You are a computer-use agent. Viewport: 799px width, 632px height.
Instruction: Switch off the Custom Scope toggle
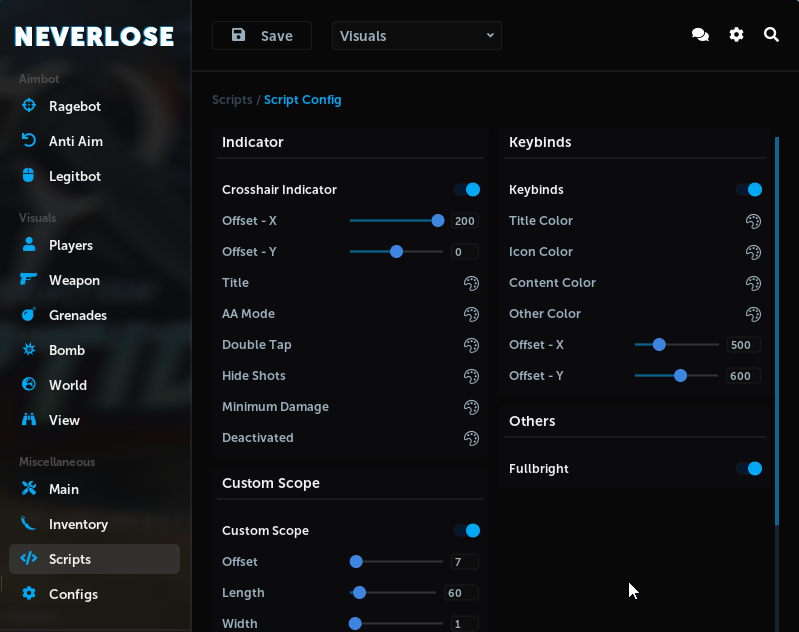tap(467, 531)
